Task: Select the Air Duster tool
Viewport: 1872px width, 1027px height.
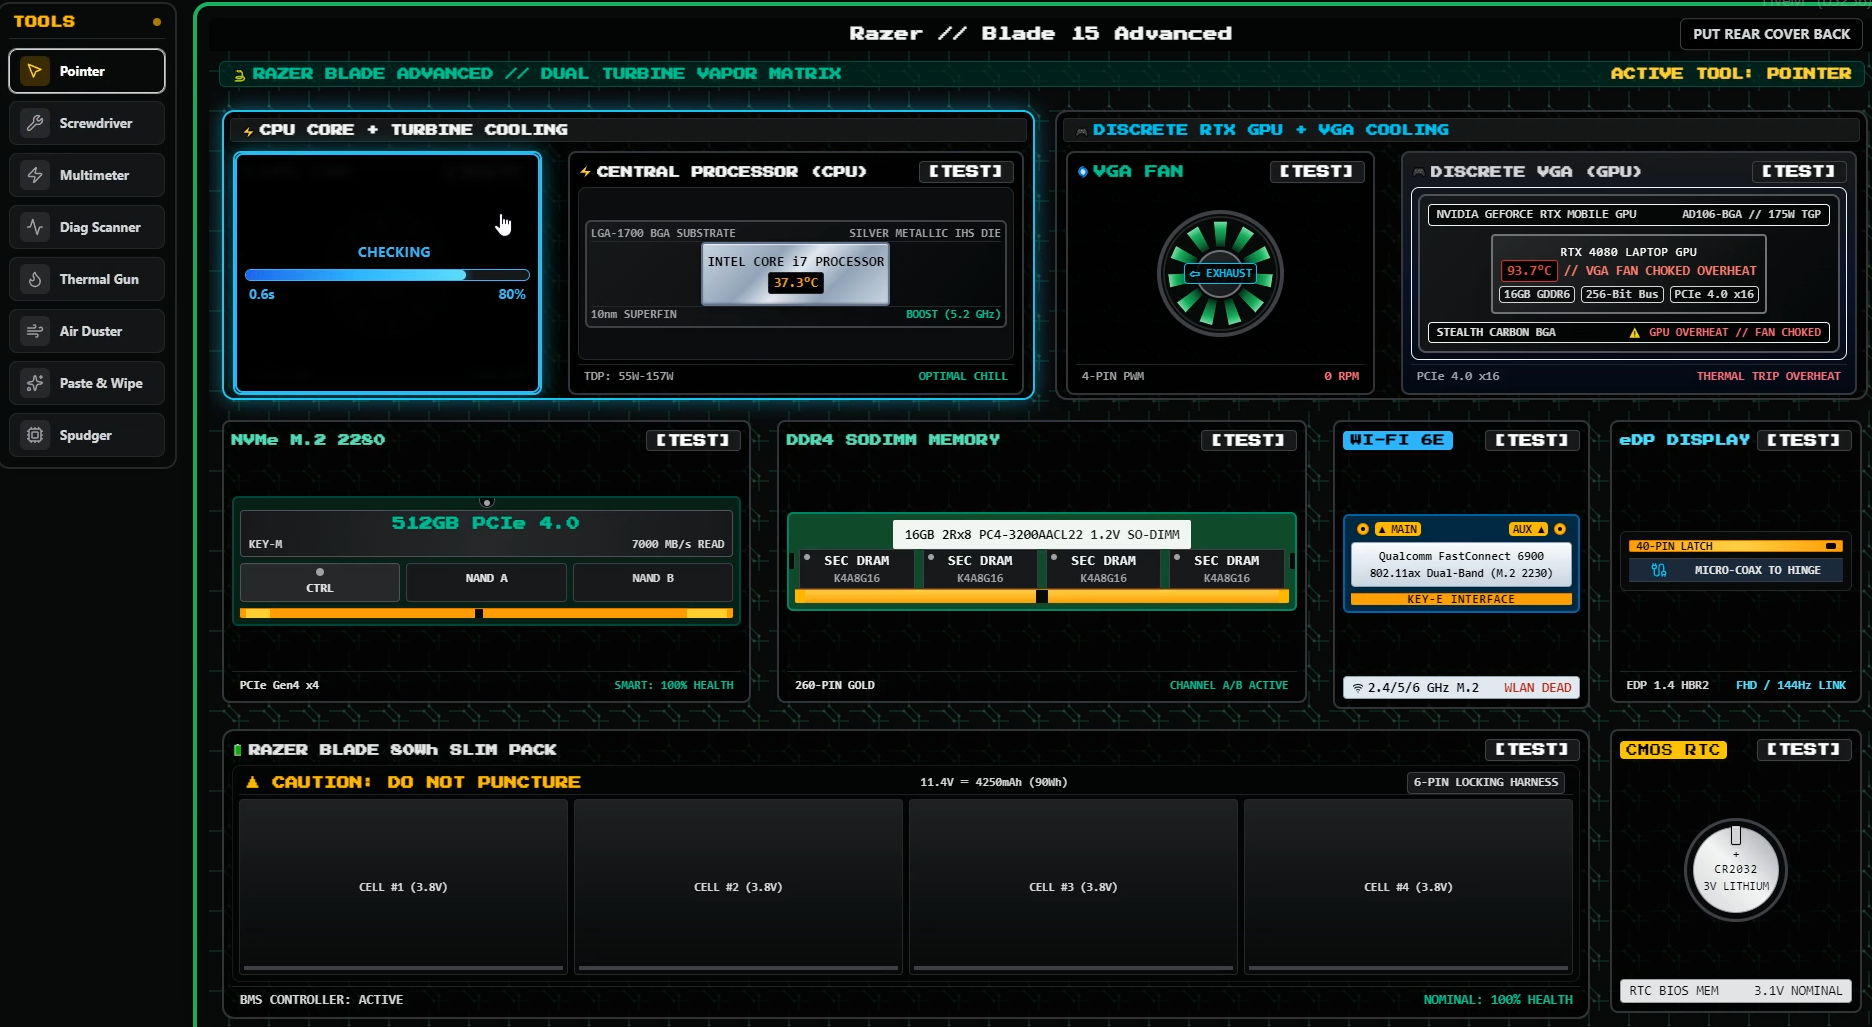Action: pyautogui.click(x=87, y=331)
